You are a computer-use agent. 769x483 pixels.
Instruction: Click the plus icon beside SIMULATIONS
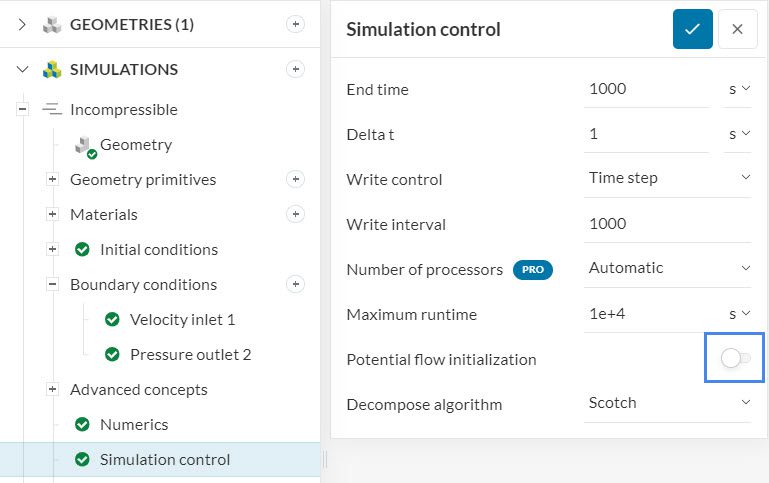[x=295, y=70]
